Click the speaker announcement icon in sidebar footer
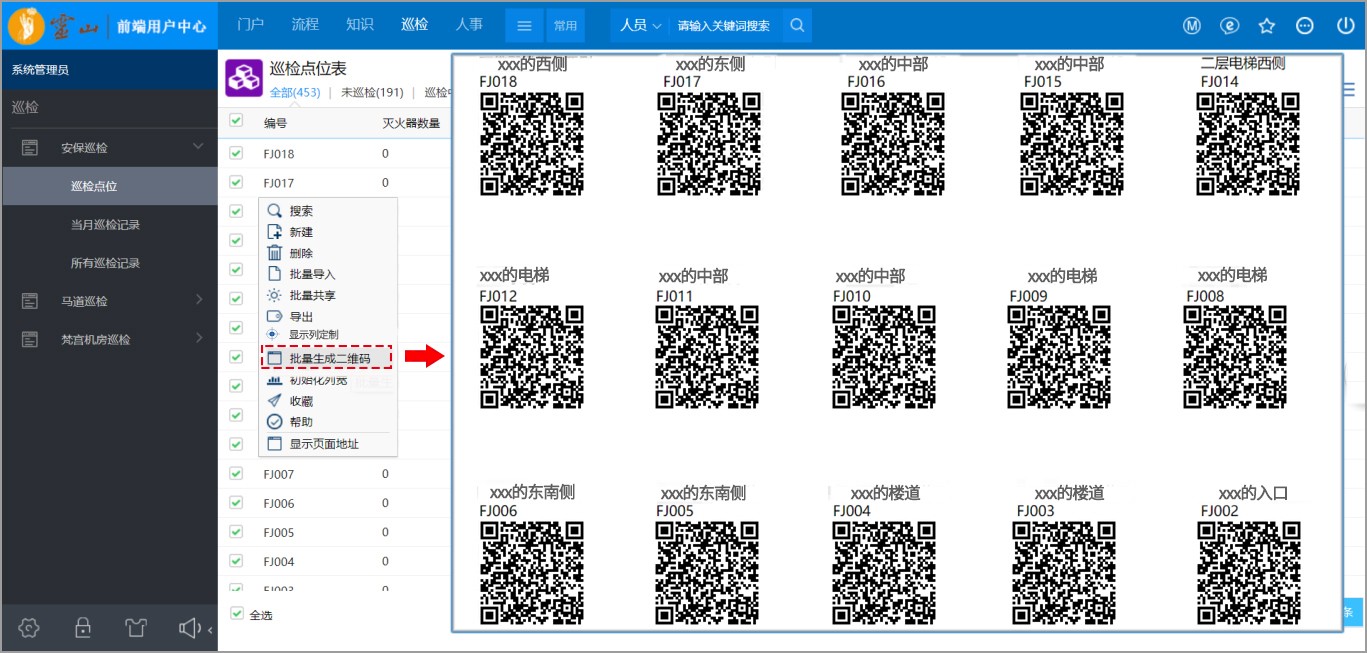Screen dimensions: 1367x653 pyautogui.click(x=190, y=627)
